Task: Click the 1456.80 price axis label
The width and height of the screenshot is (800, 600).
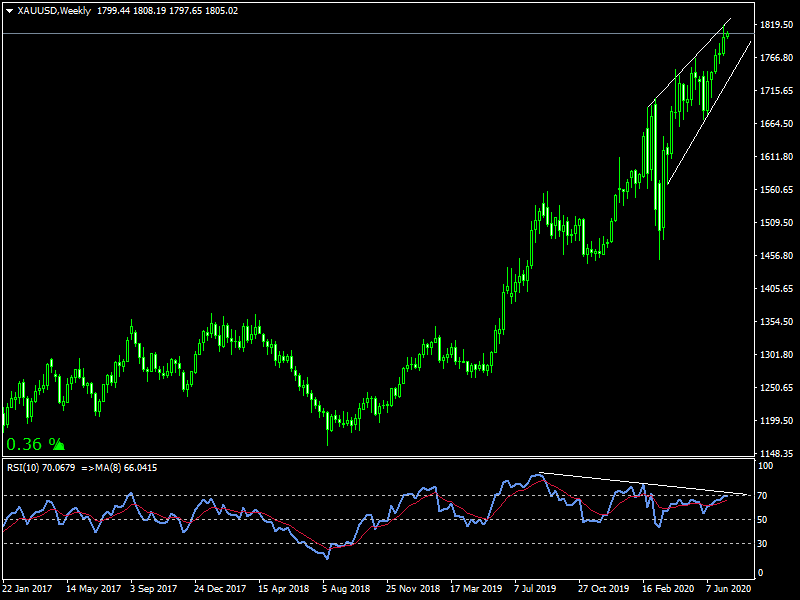Action: pos(776,256)
